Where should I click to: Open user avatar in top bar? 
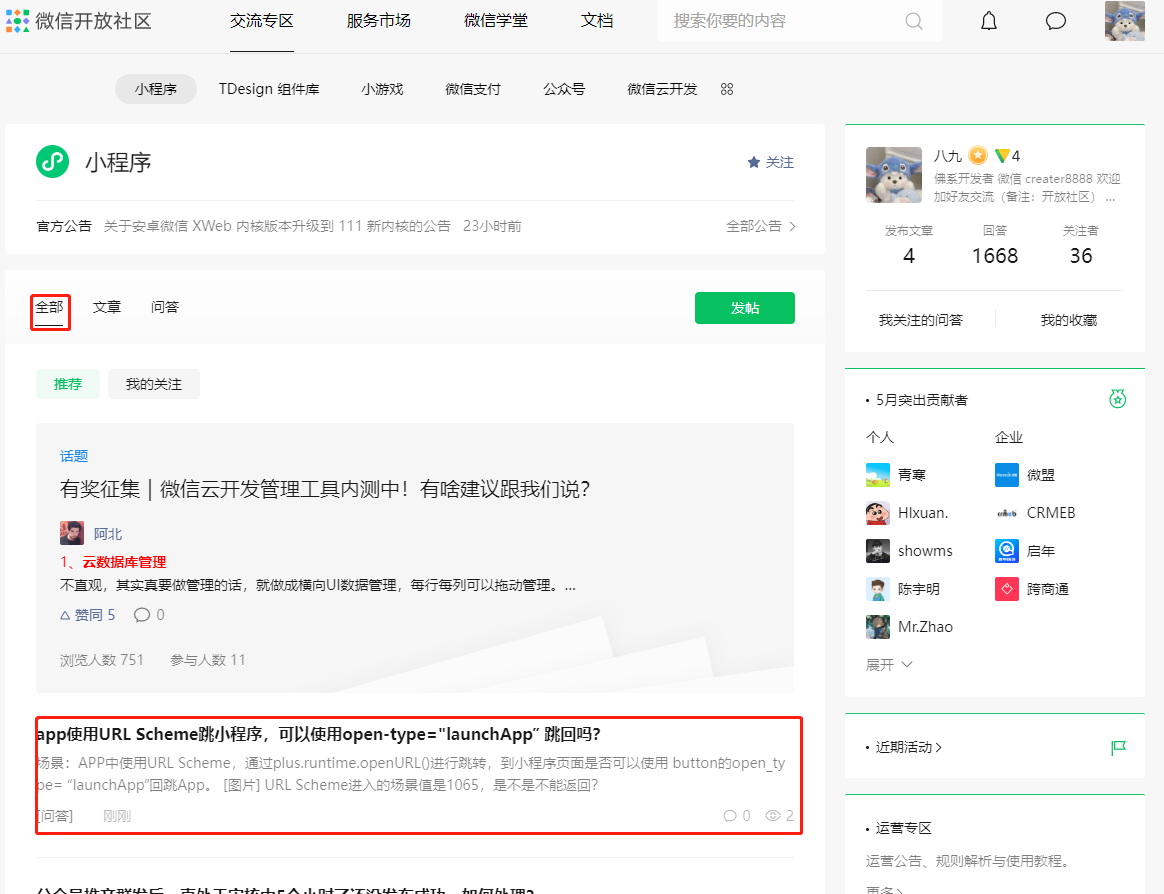tap(1125, 21)
